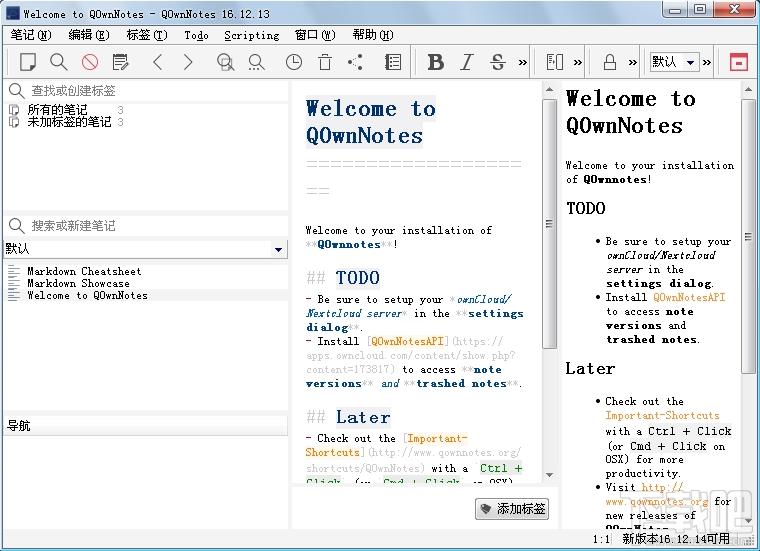Select the Welcome to QOwnNotes note
The image size is (760, 551).
pos(87,296)
